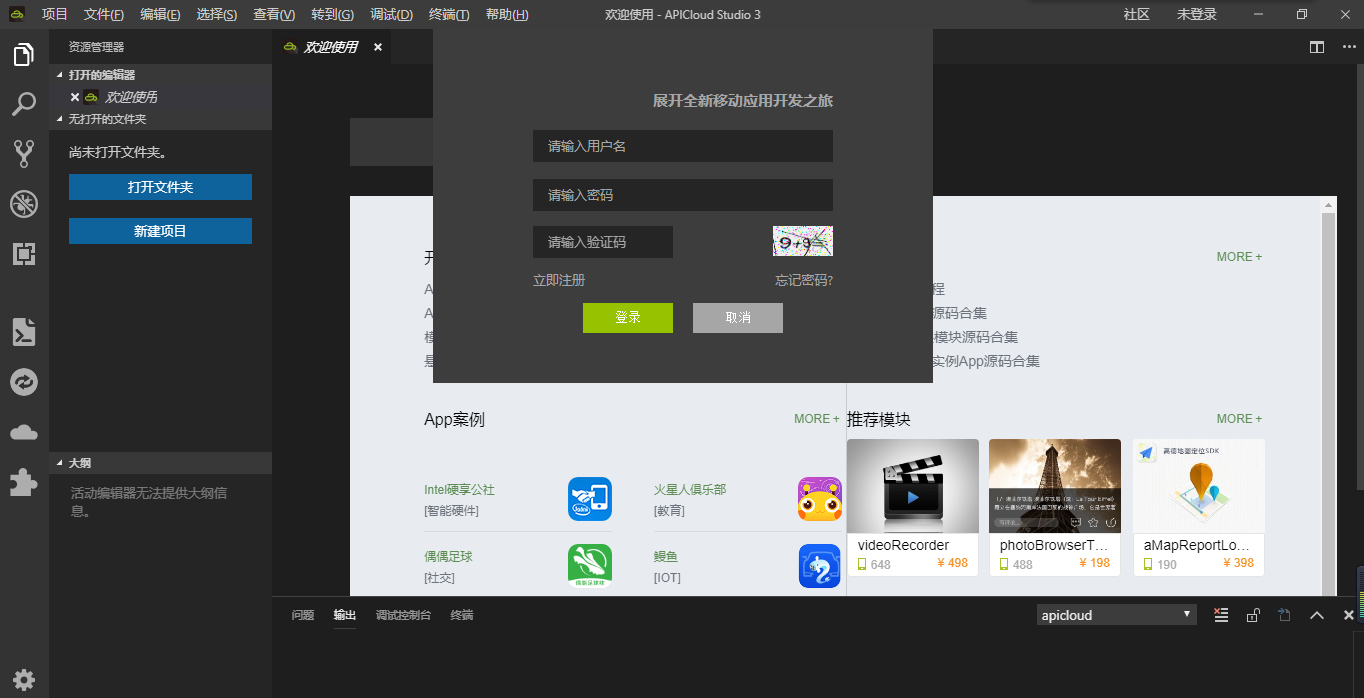1364x698 pixels.
Task: Split the editor with the layout icon
Action: tap(1317, 47)
